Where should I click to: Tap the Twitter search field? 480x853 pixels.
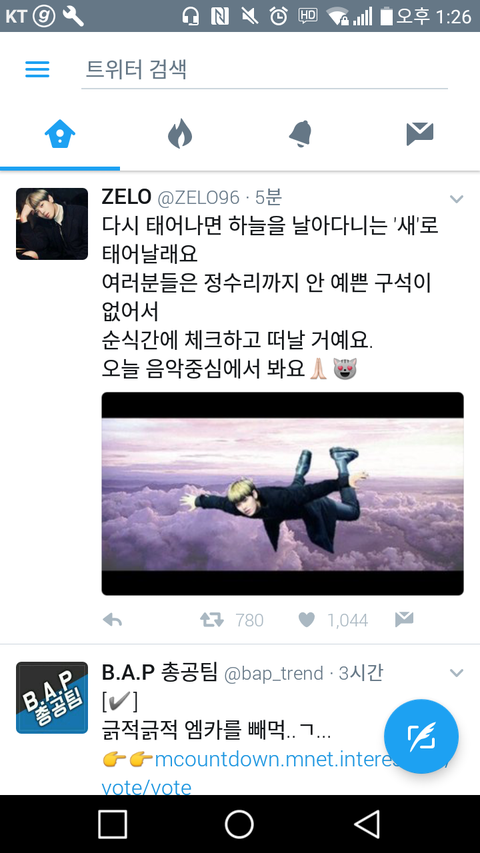tap(264, 70)
